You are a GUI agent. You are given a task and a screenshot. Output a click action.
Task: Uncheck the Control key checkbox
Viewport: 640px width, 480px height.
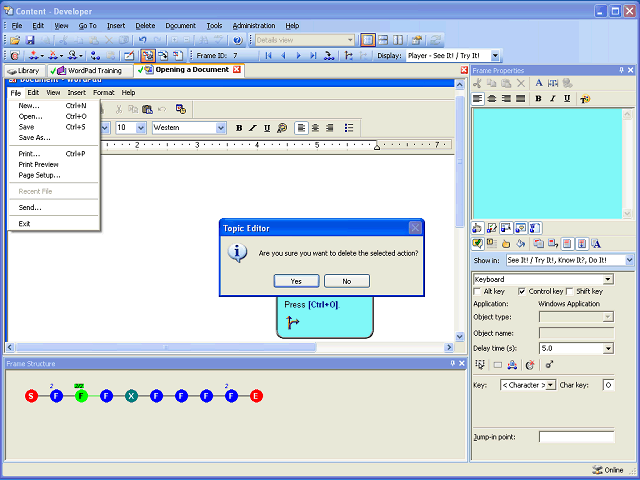(522, 291)
